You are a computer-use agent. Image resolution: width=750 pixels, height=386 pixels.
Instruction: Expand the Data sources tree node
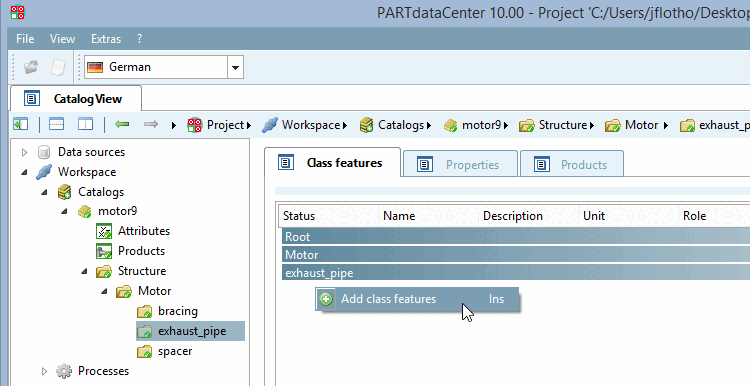pos(24,152)
